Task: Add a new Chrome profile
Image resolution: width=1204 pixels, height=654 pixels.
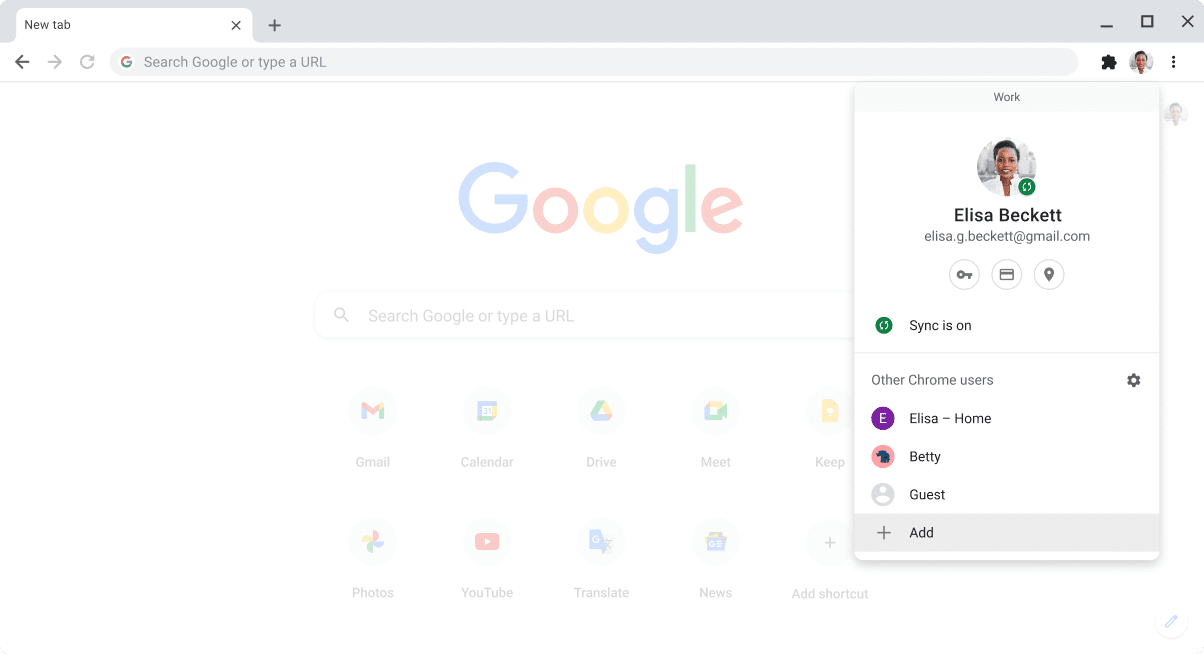Action: 1006,532
